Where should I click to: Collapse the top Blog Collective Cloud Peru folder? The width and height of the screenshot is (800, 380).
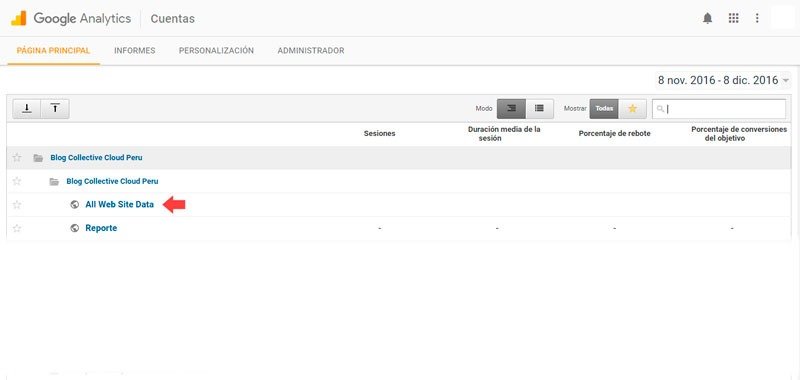point(38,158)
